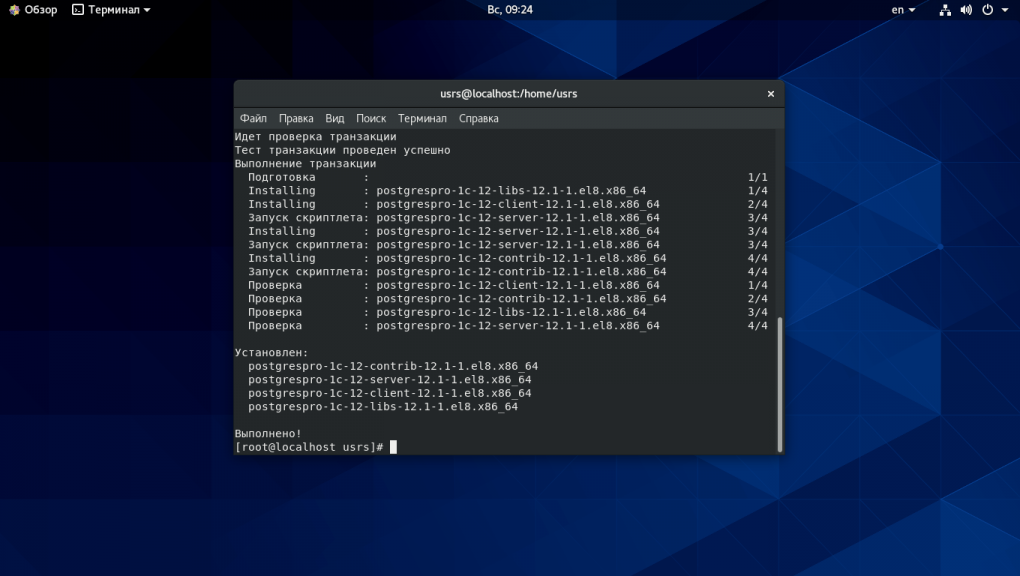Open the Поиск menu
This screenshot has height=576, width=1020.
click(371, 118)
